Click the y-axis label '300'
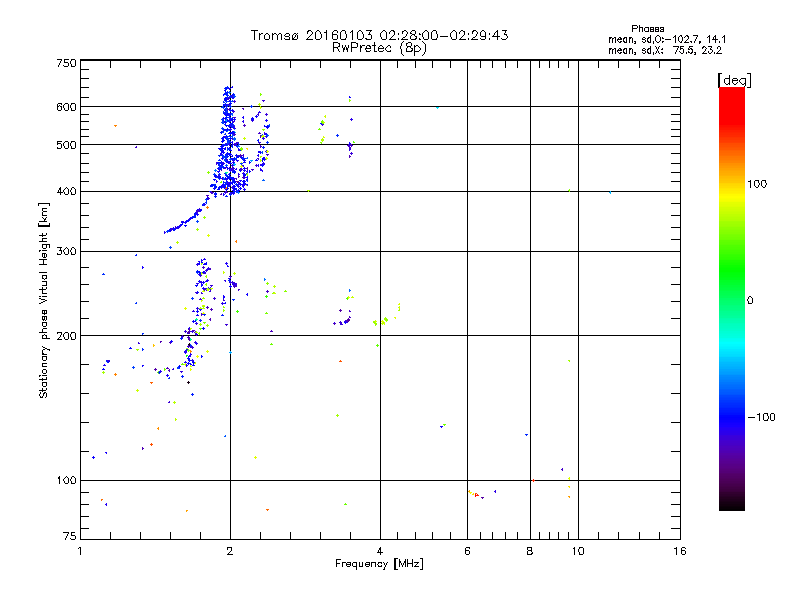800x600 pixels. click(x=66, y=252)
